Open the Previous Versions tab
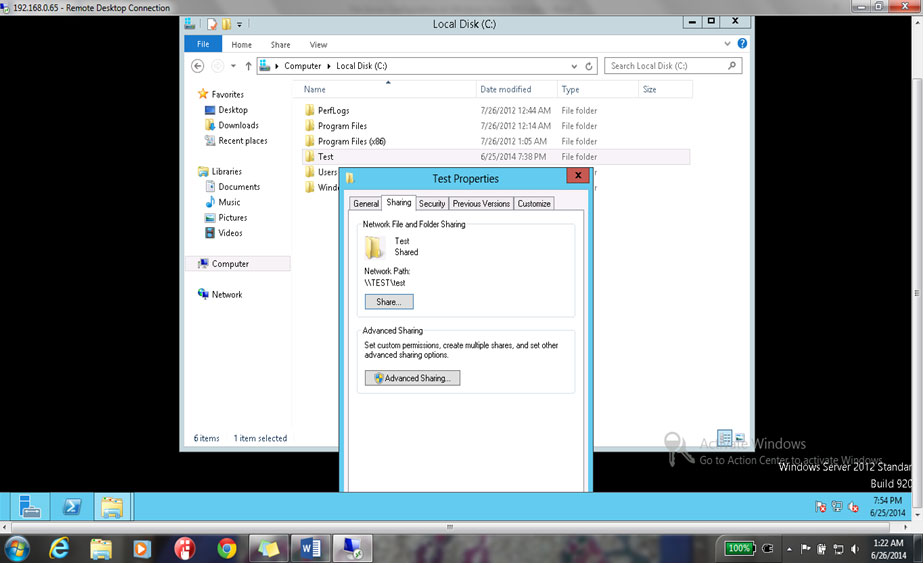This screenshot has width=924, height=565. [x=481, y=203]
